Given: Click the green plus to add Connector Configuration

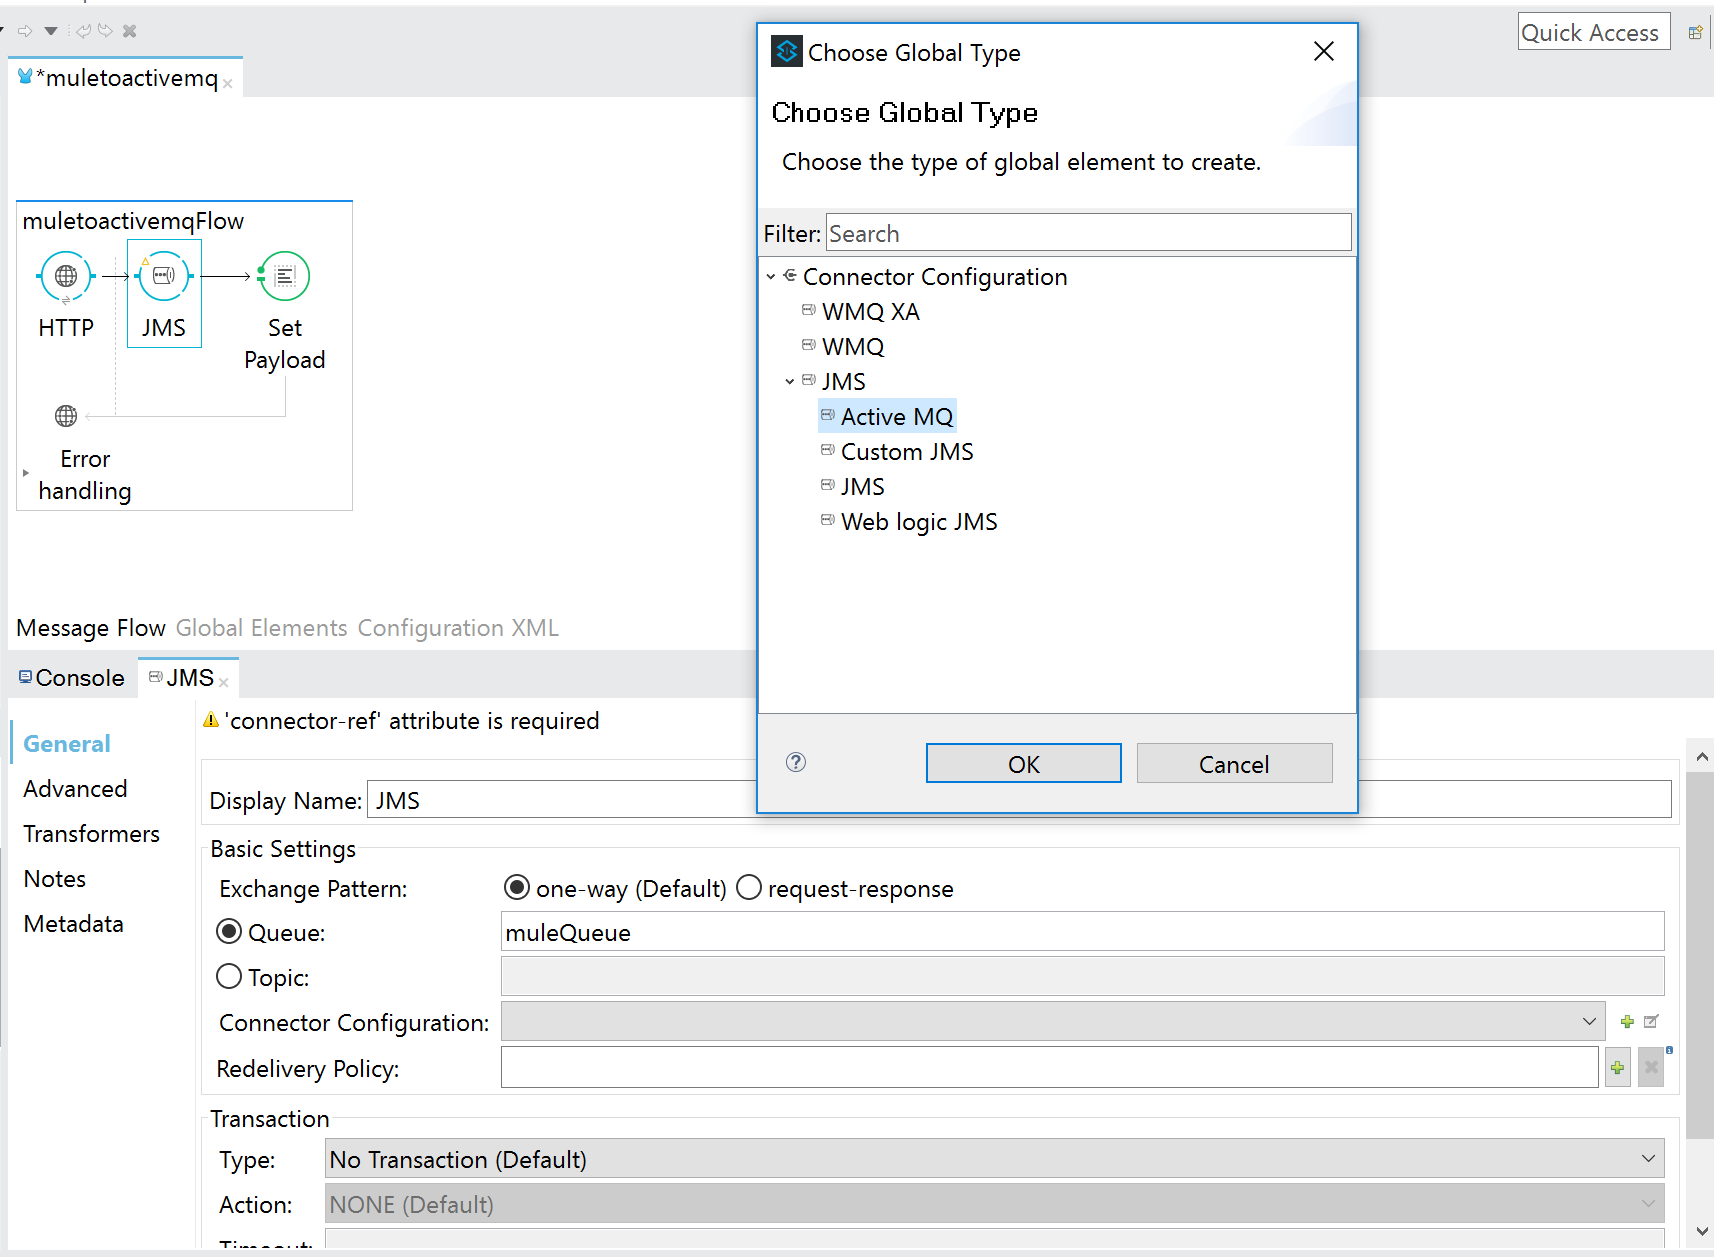Looking at the screenshot, I should (1627, 1022).
